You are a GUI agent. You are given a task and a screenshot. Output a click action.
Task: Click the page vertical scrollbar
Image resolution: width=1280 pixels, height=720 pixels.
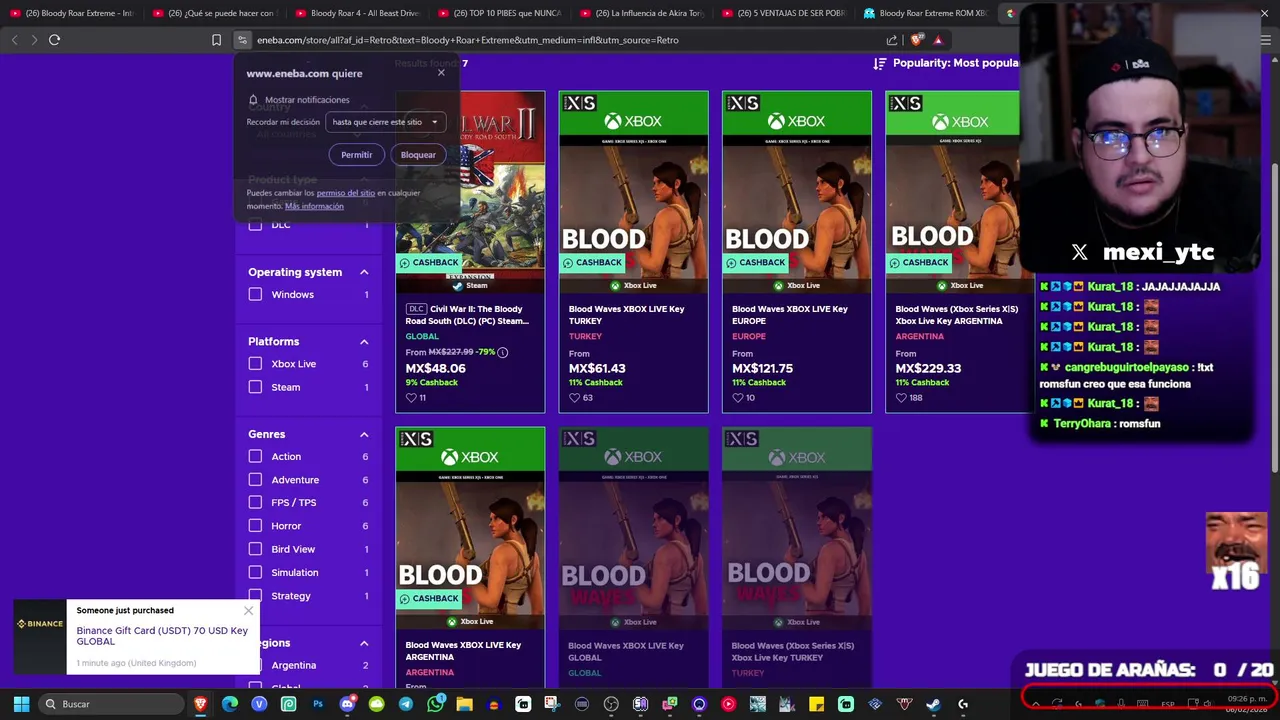[1274, 320]
